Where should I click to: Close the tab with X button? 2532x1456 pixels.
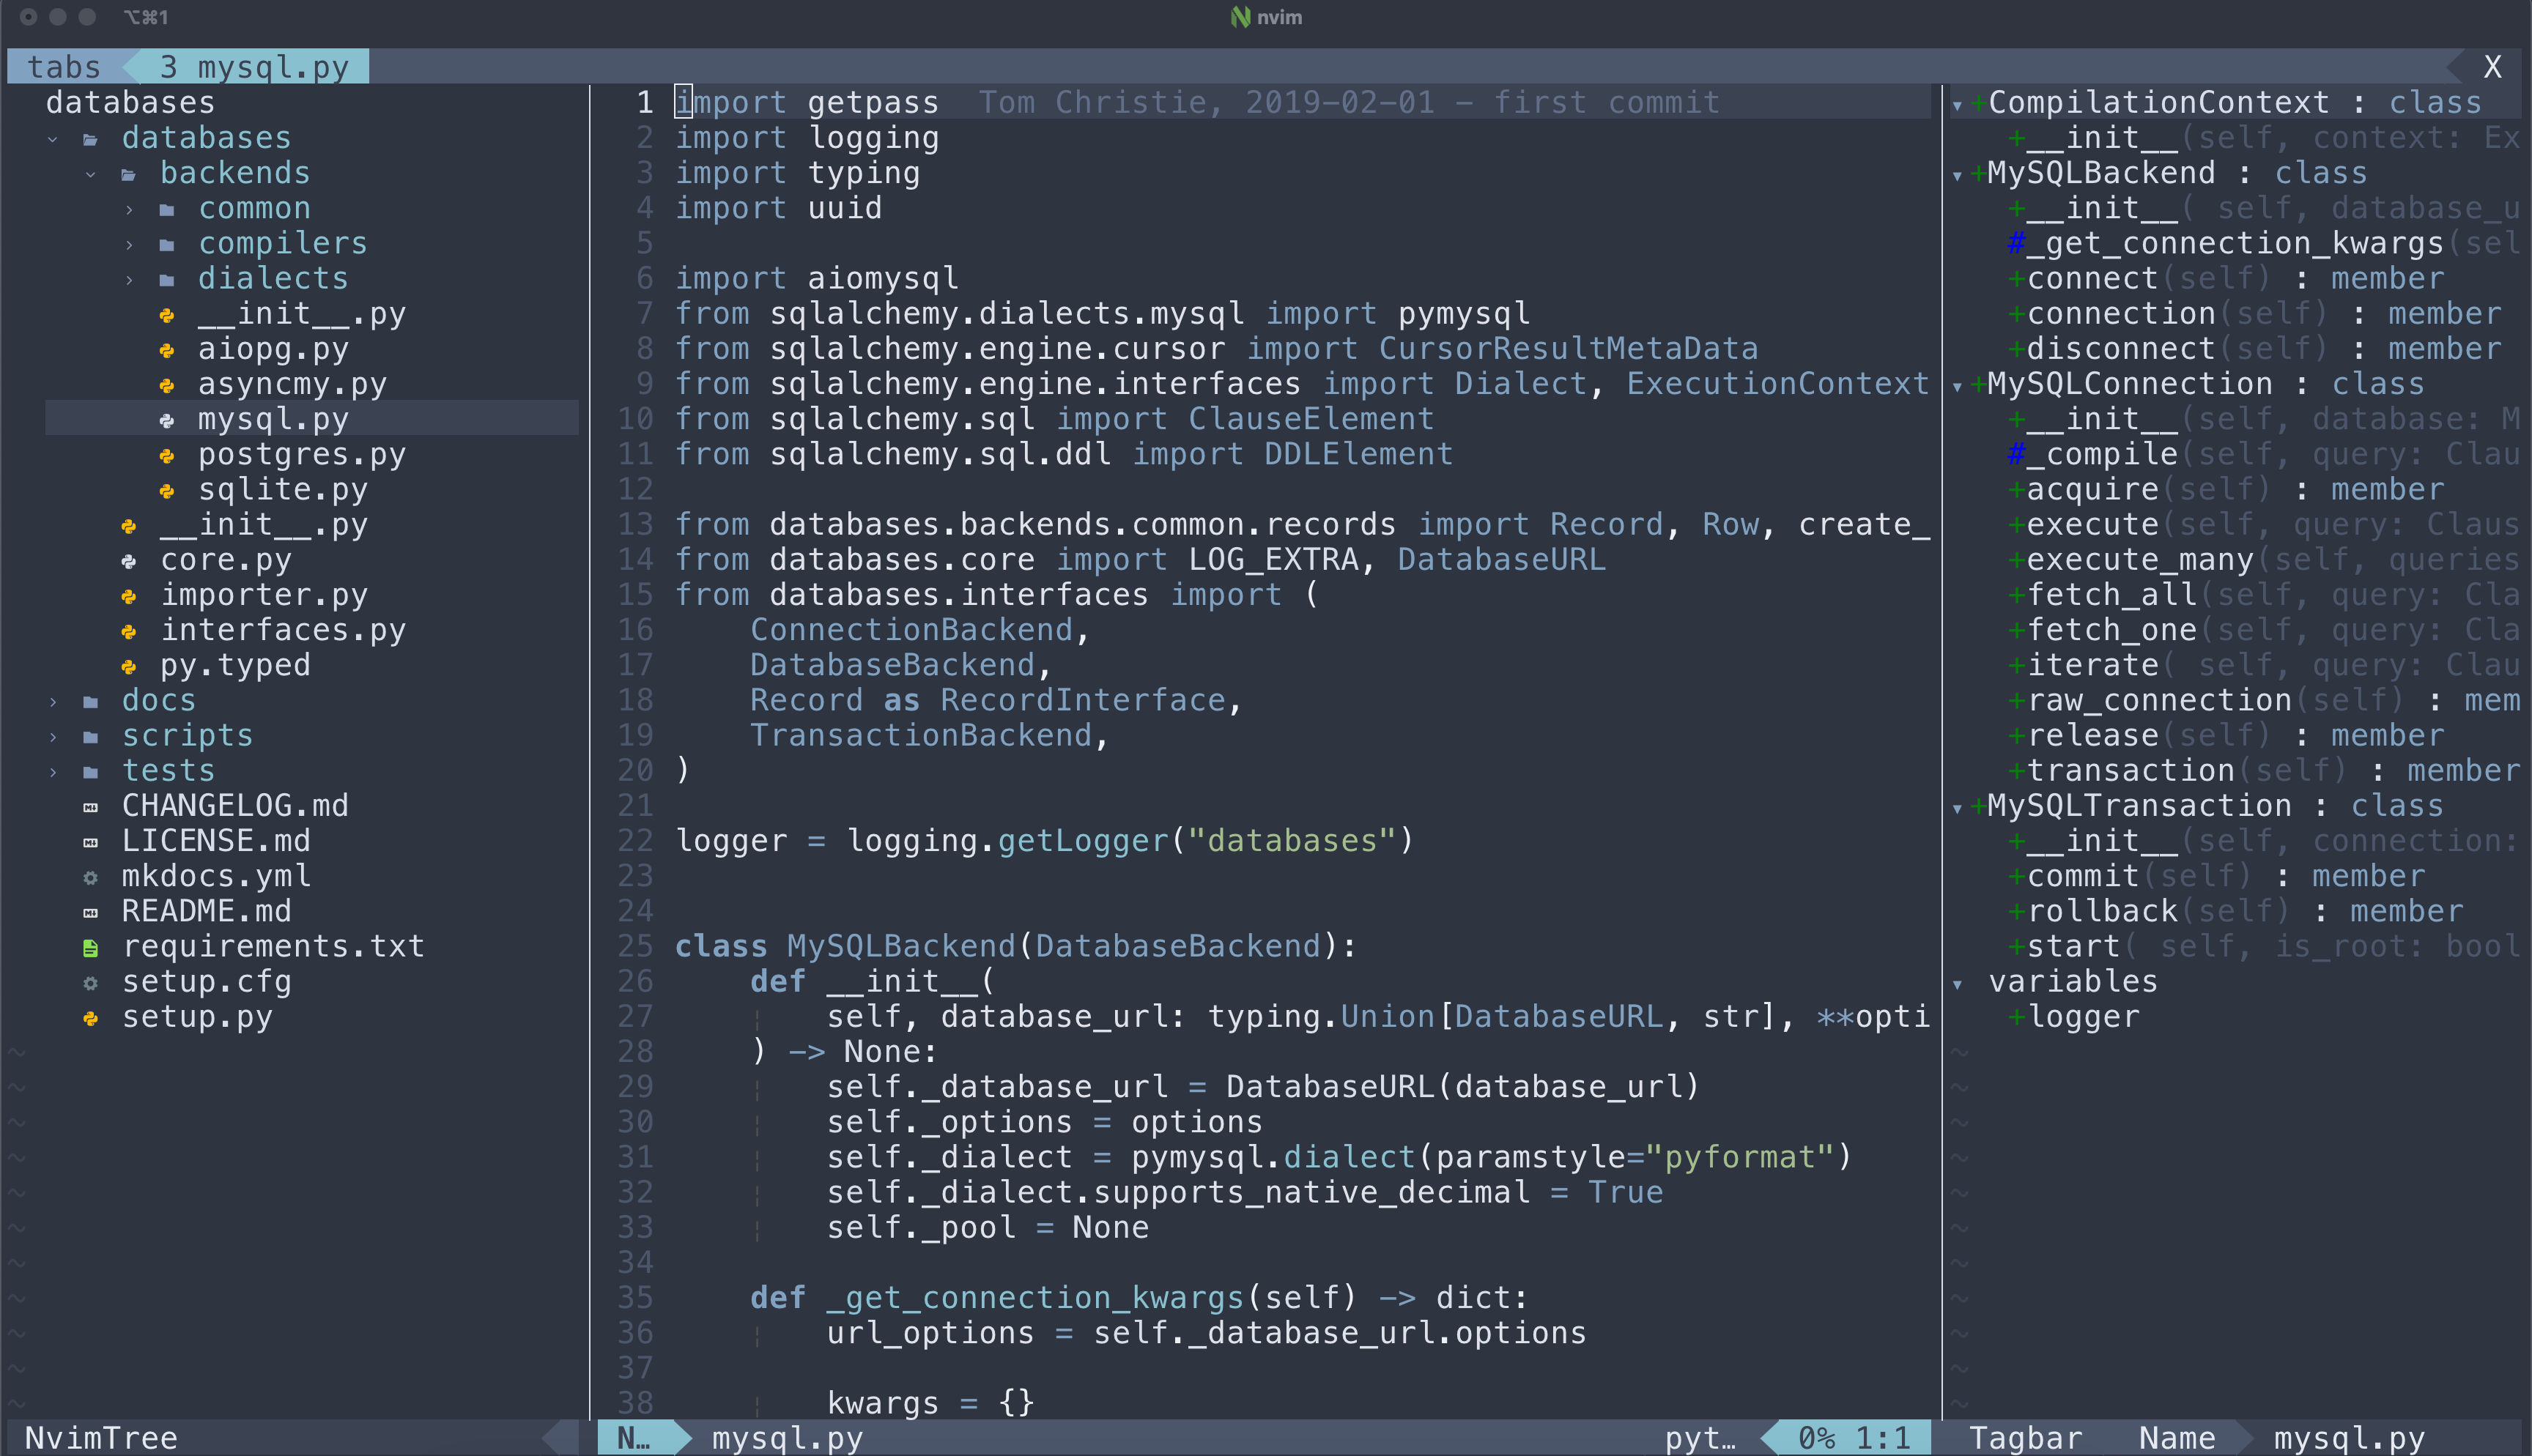tap(2492, 67)
